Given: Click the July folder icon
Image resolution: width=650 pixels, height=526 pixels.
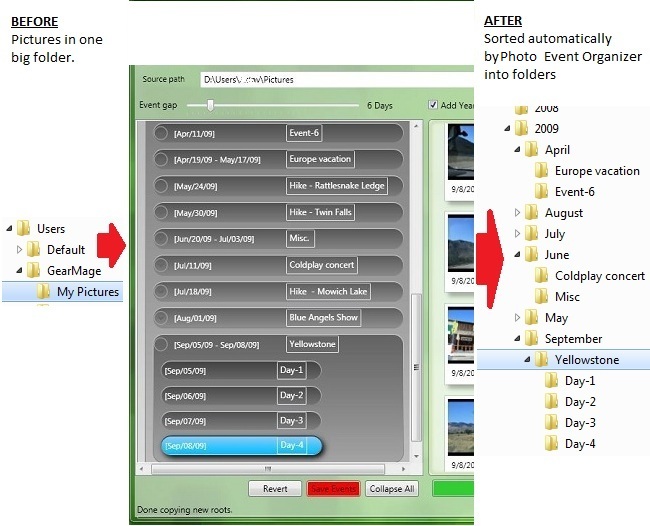Looking at the screenshot, I should click(x=531, y=233).
